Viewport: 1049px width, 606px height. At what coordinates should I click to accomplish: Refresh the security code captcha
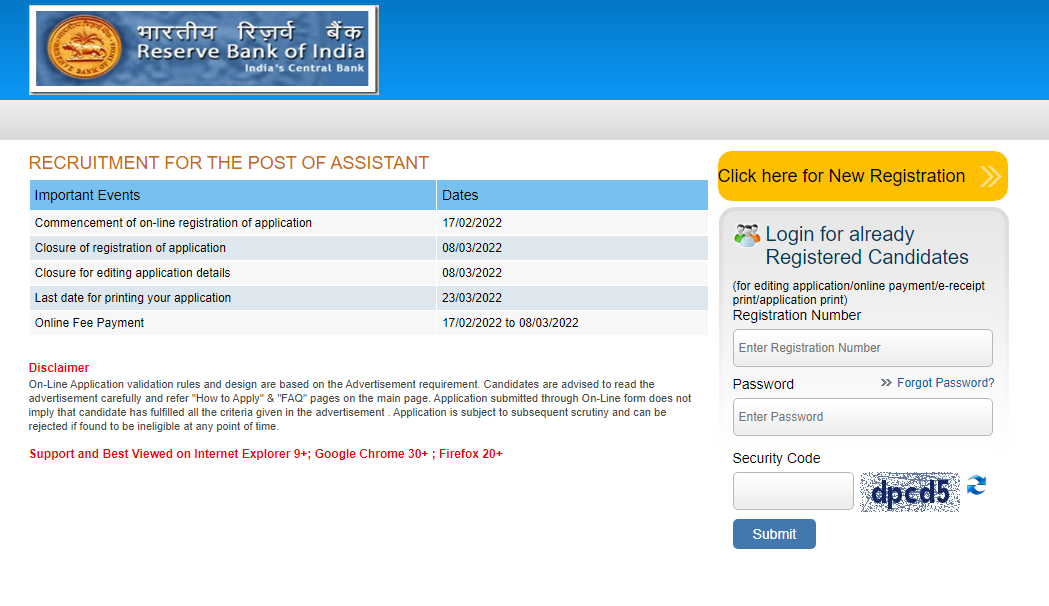click(977, 486)
